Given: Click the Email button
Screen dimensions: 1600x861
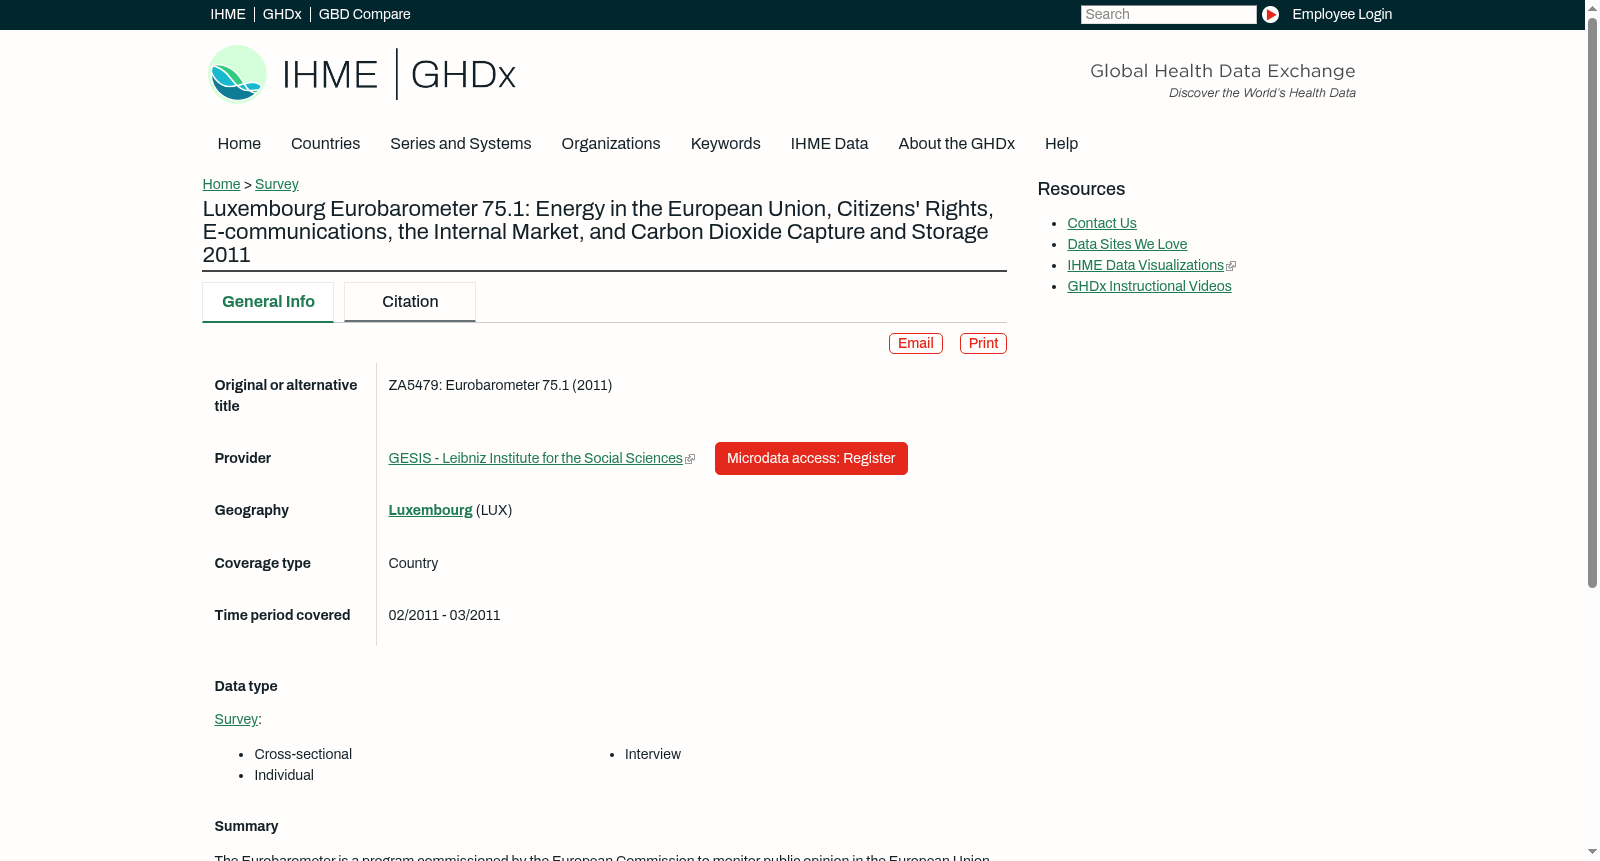Looking at the screenshot, I should coord(916,343).
